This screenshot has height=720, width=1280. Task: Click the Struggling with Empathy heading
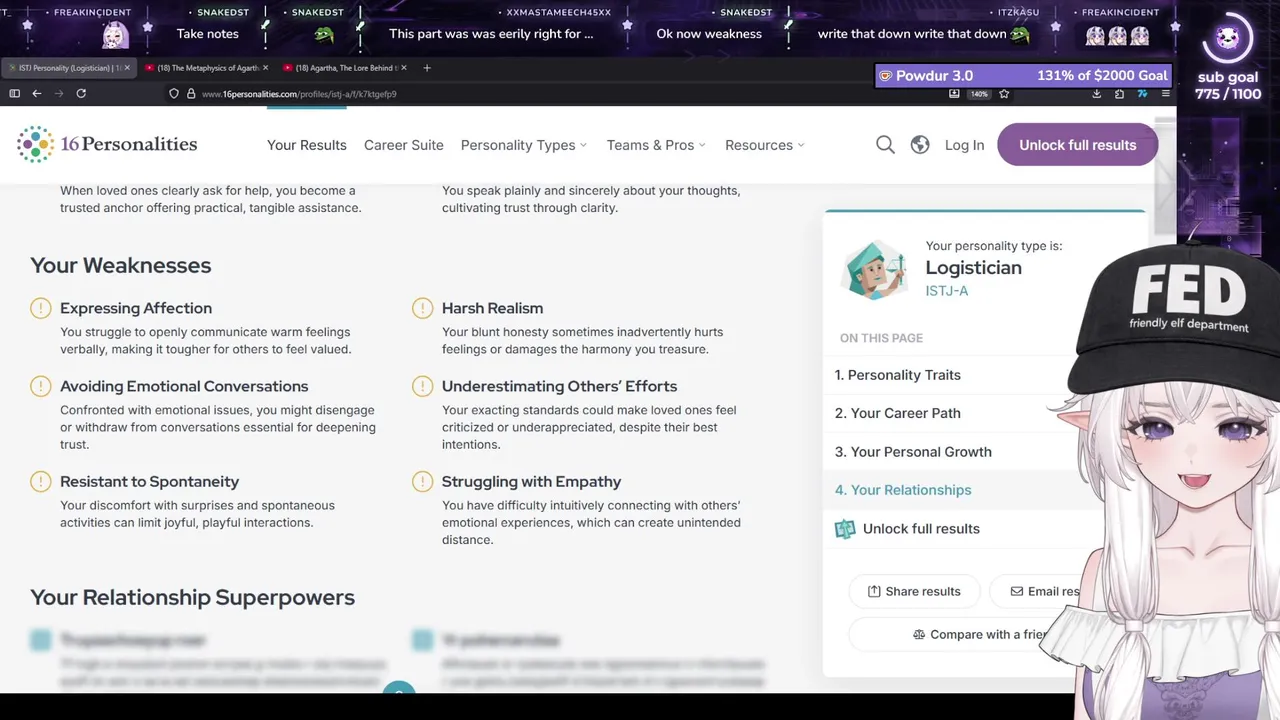click(532, 482)
